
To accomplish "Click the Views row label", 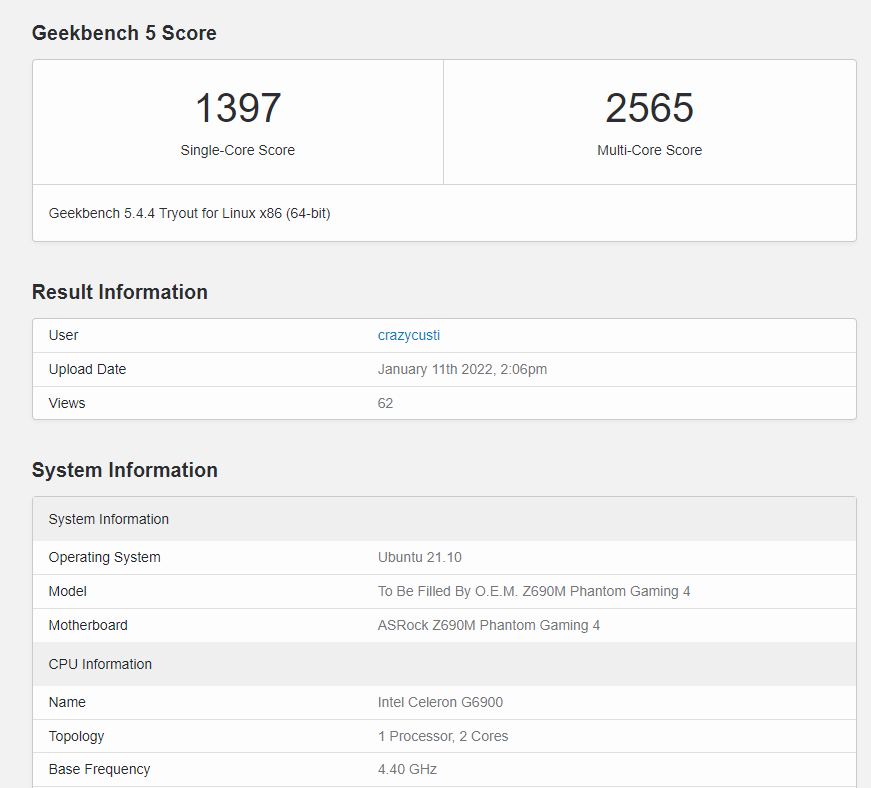I will (67, 403).
